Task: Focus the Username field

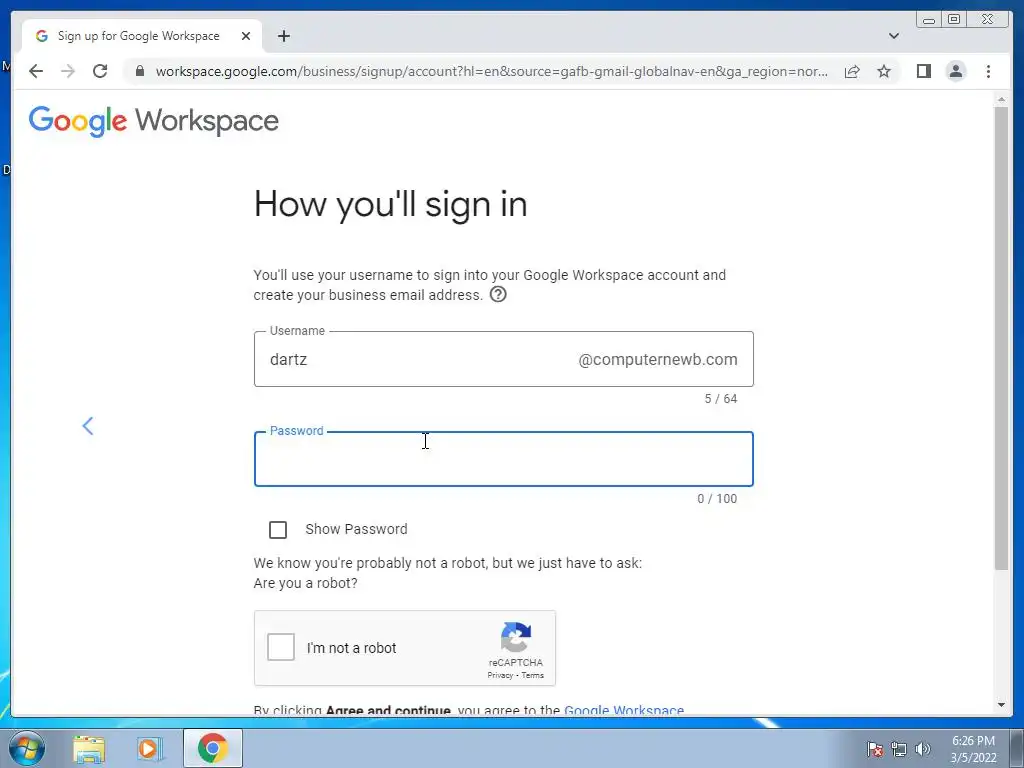Action: (504, 359)
